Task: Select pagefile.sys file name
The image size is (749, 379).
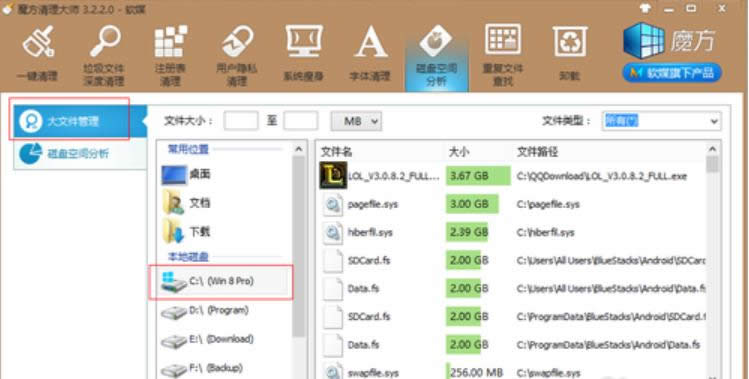Action: point(373,205)
